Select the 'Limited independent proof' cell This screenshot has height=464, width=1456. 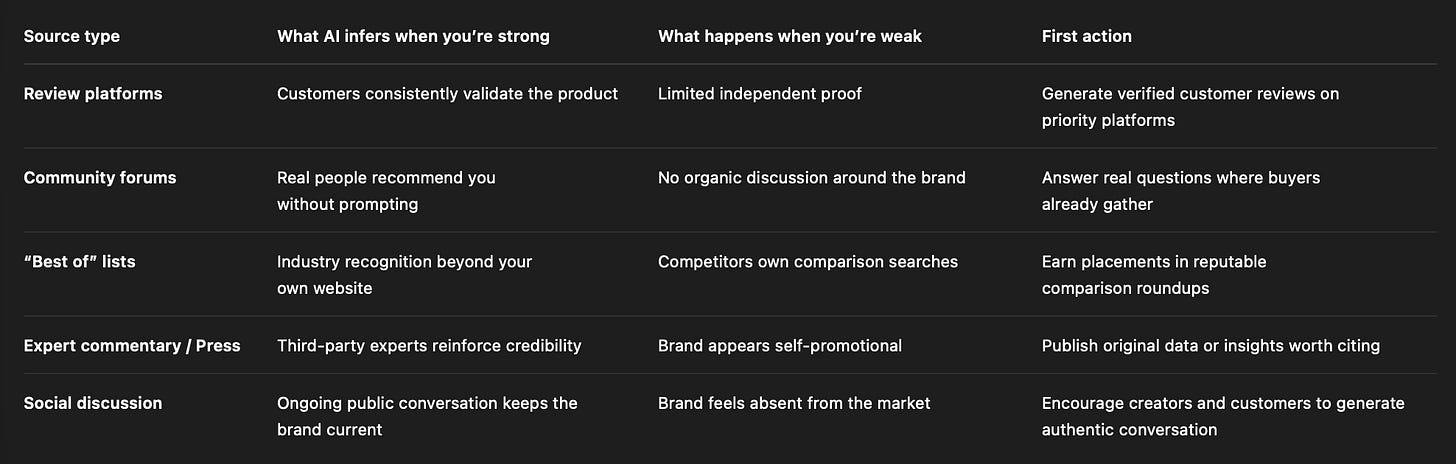coord(760,94)
